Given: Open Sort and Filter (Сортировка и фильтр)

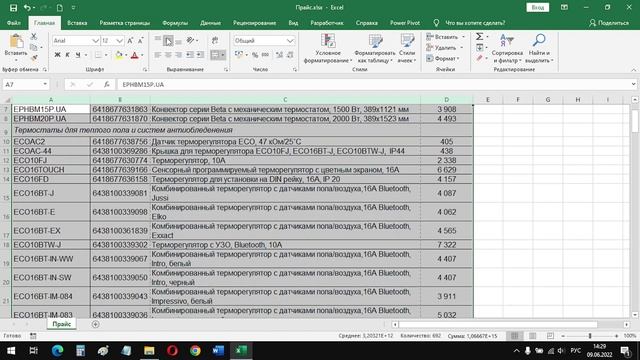Looking at the screenshot, I should click(x=507, y=49).
